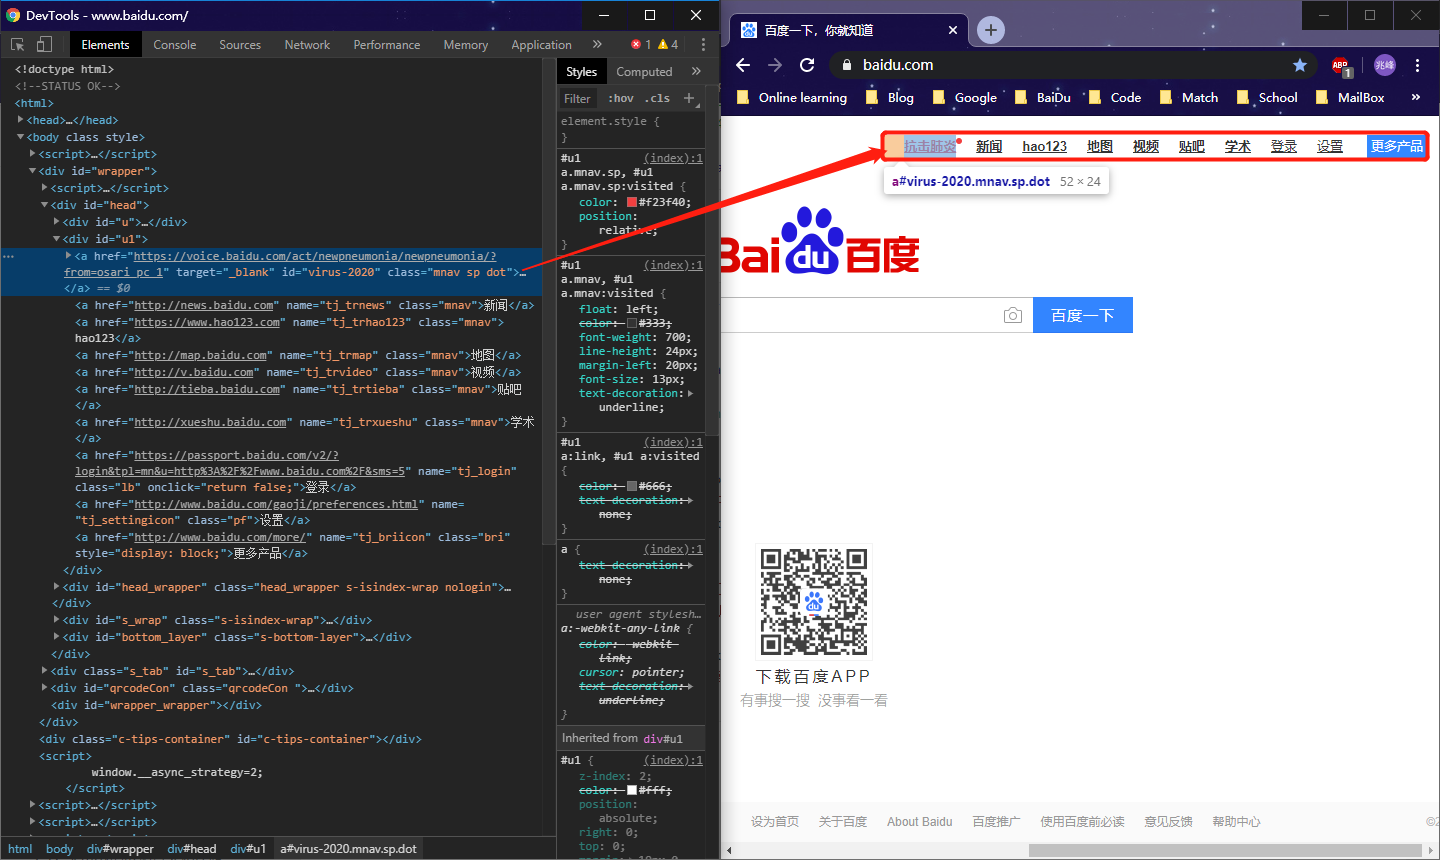Open the MailBox bookmark folder

tap(1350, 97)
